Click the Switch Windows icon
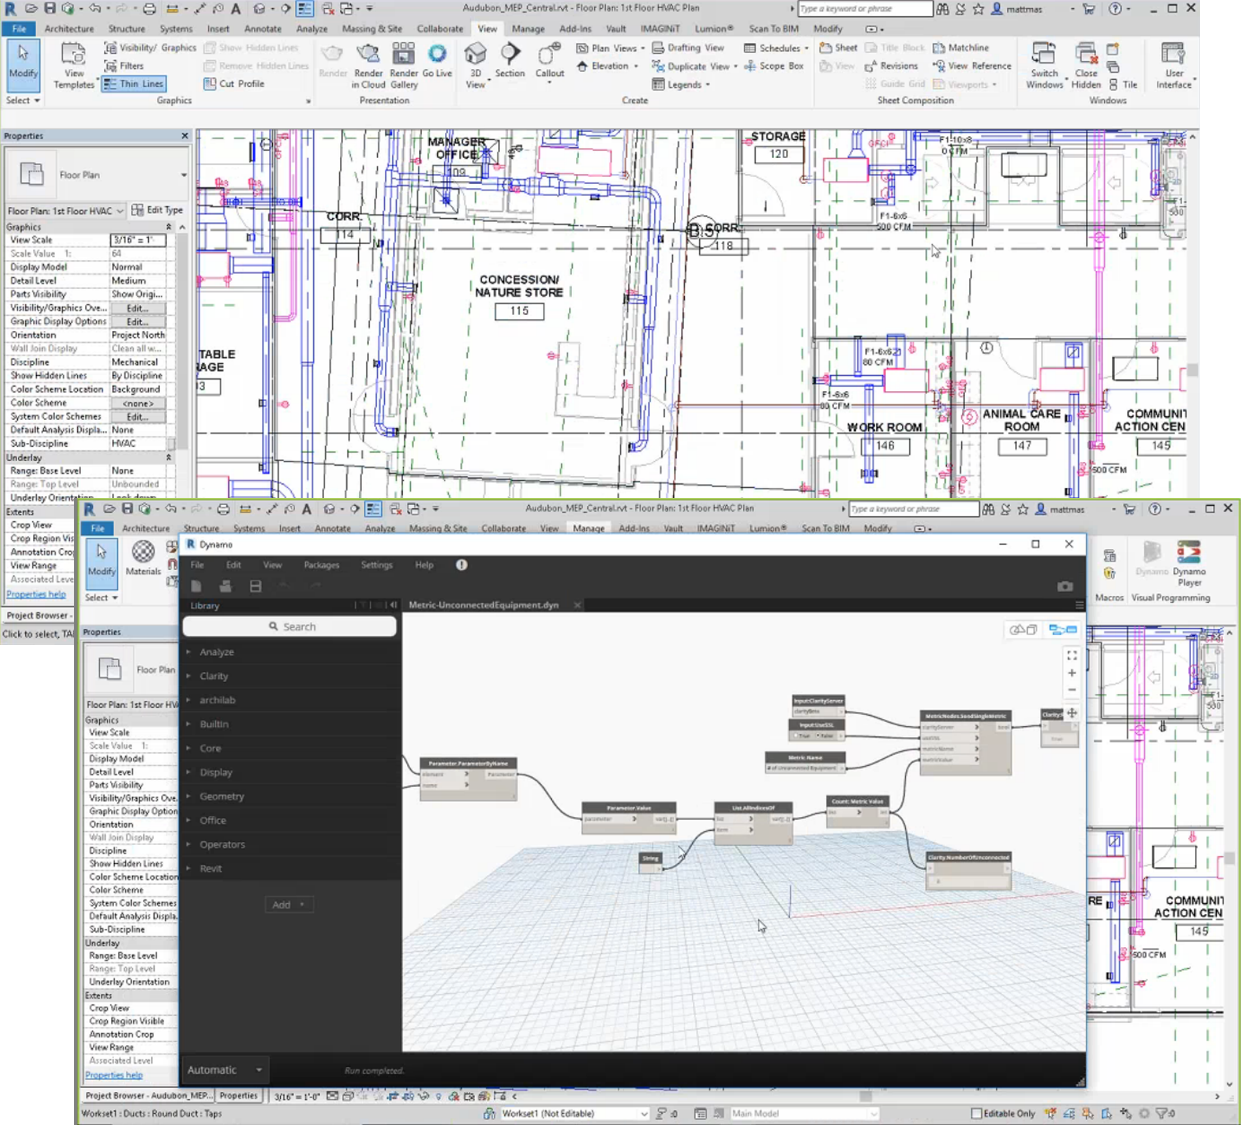This screenshot has width=1241, height=1125. click(1044, 65)
